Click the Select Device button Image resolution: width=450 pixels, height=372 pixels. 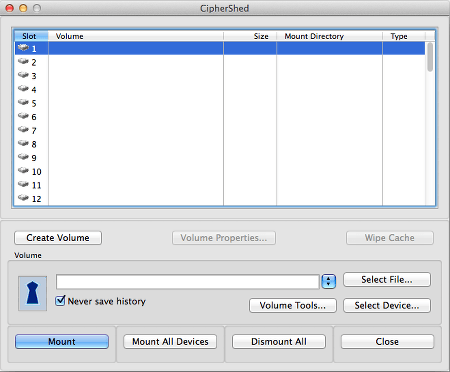point(387,305)
